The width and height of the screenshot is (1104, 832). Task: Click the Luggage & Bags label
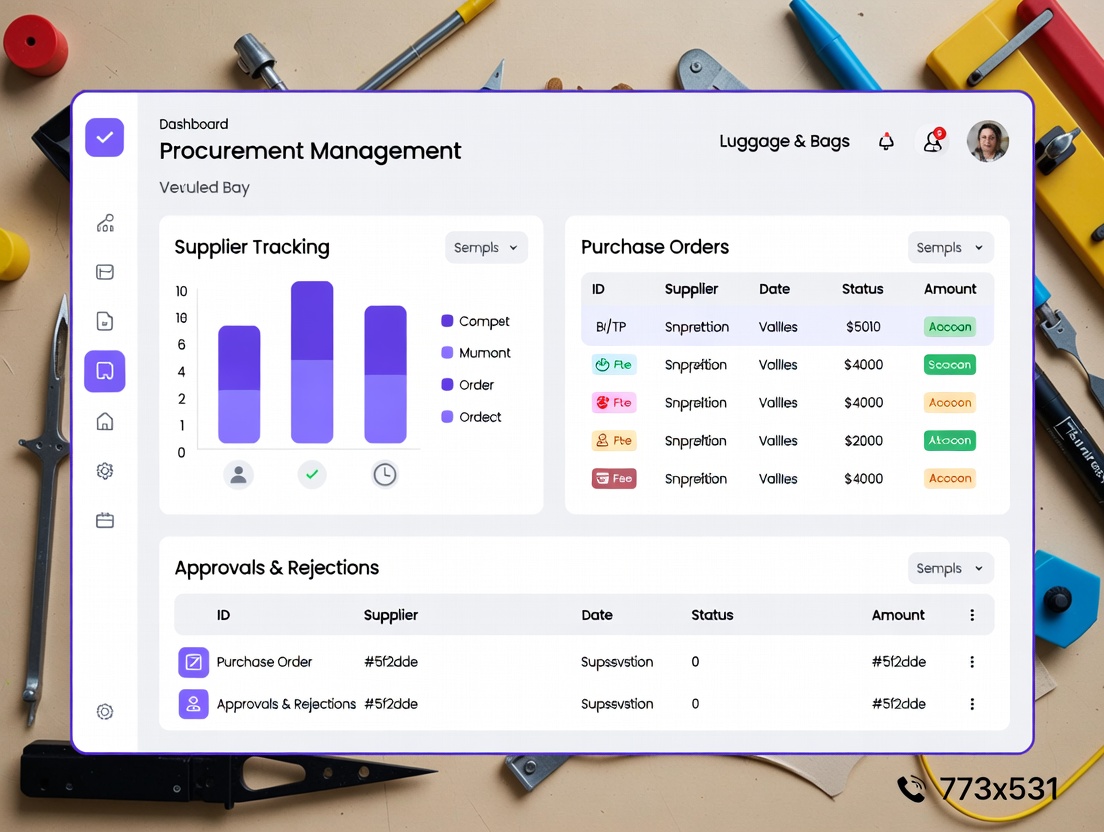tap(784, 142)
